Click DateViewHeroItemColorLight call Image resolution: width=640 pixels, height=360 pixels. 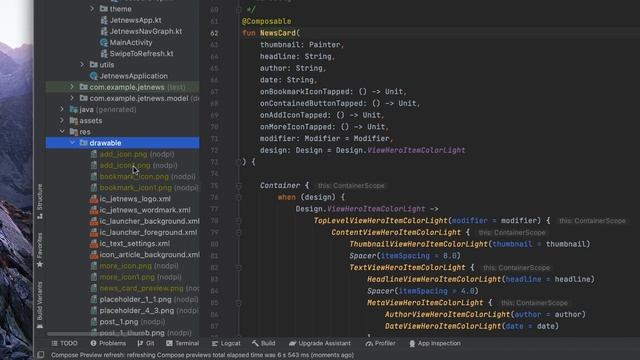(x=443, y=326)
